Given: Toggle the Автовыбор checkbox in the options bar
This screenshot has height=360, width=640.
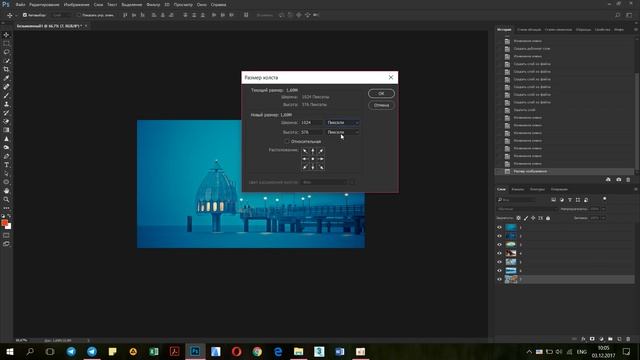Looking at the screenshot, I should click(x=25, y=15).
